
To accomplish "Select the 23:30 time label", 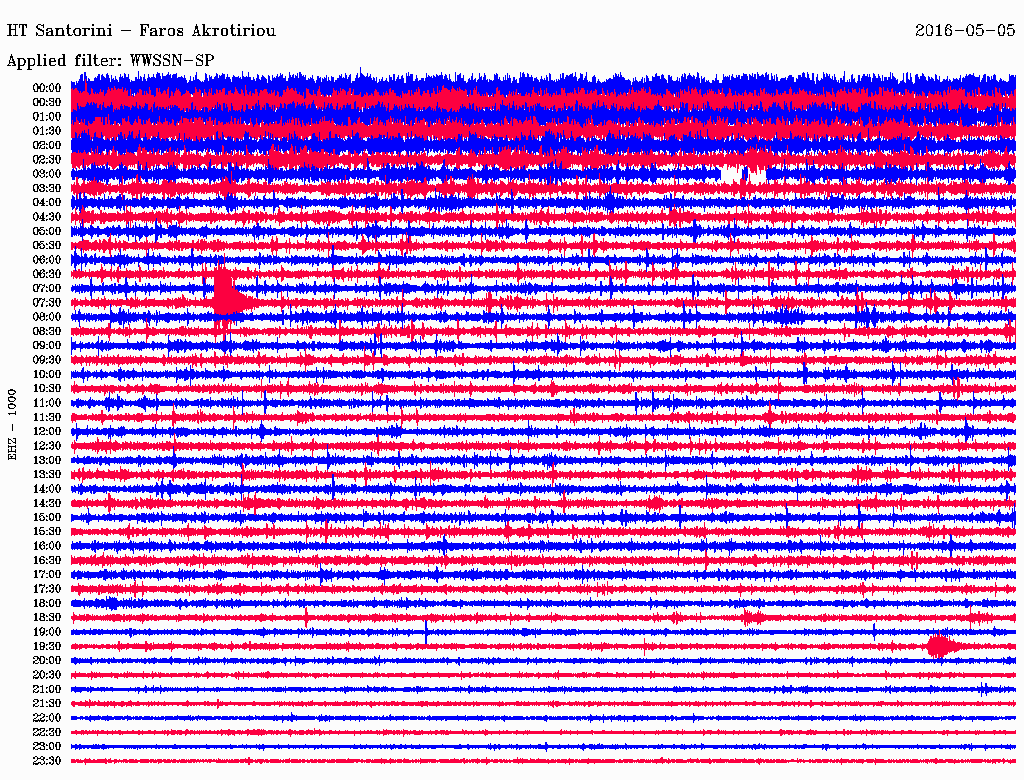I will [x=47, y=761].
